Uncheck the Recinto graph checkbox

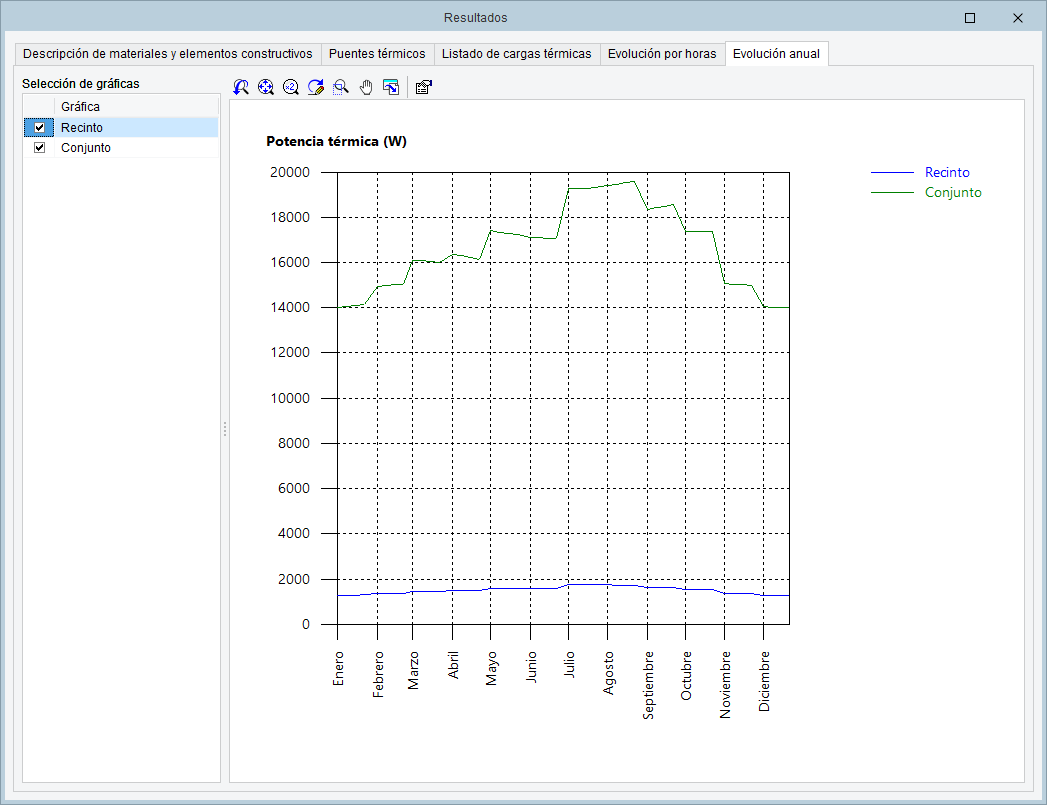click(x=40, y=128)
